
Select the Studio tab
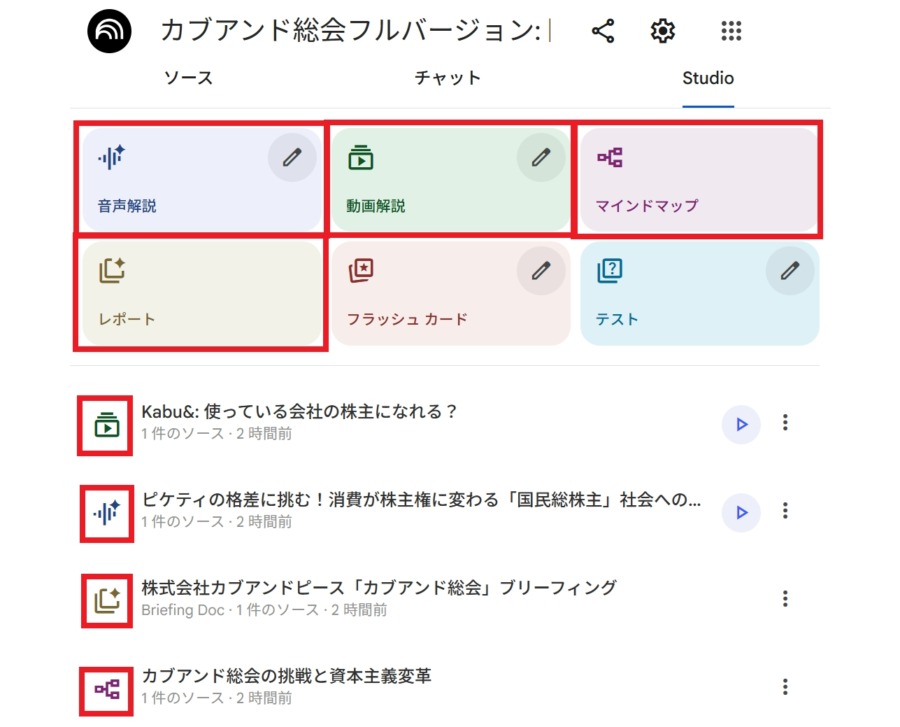point(708,78)
